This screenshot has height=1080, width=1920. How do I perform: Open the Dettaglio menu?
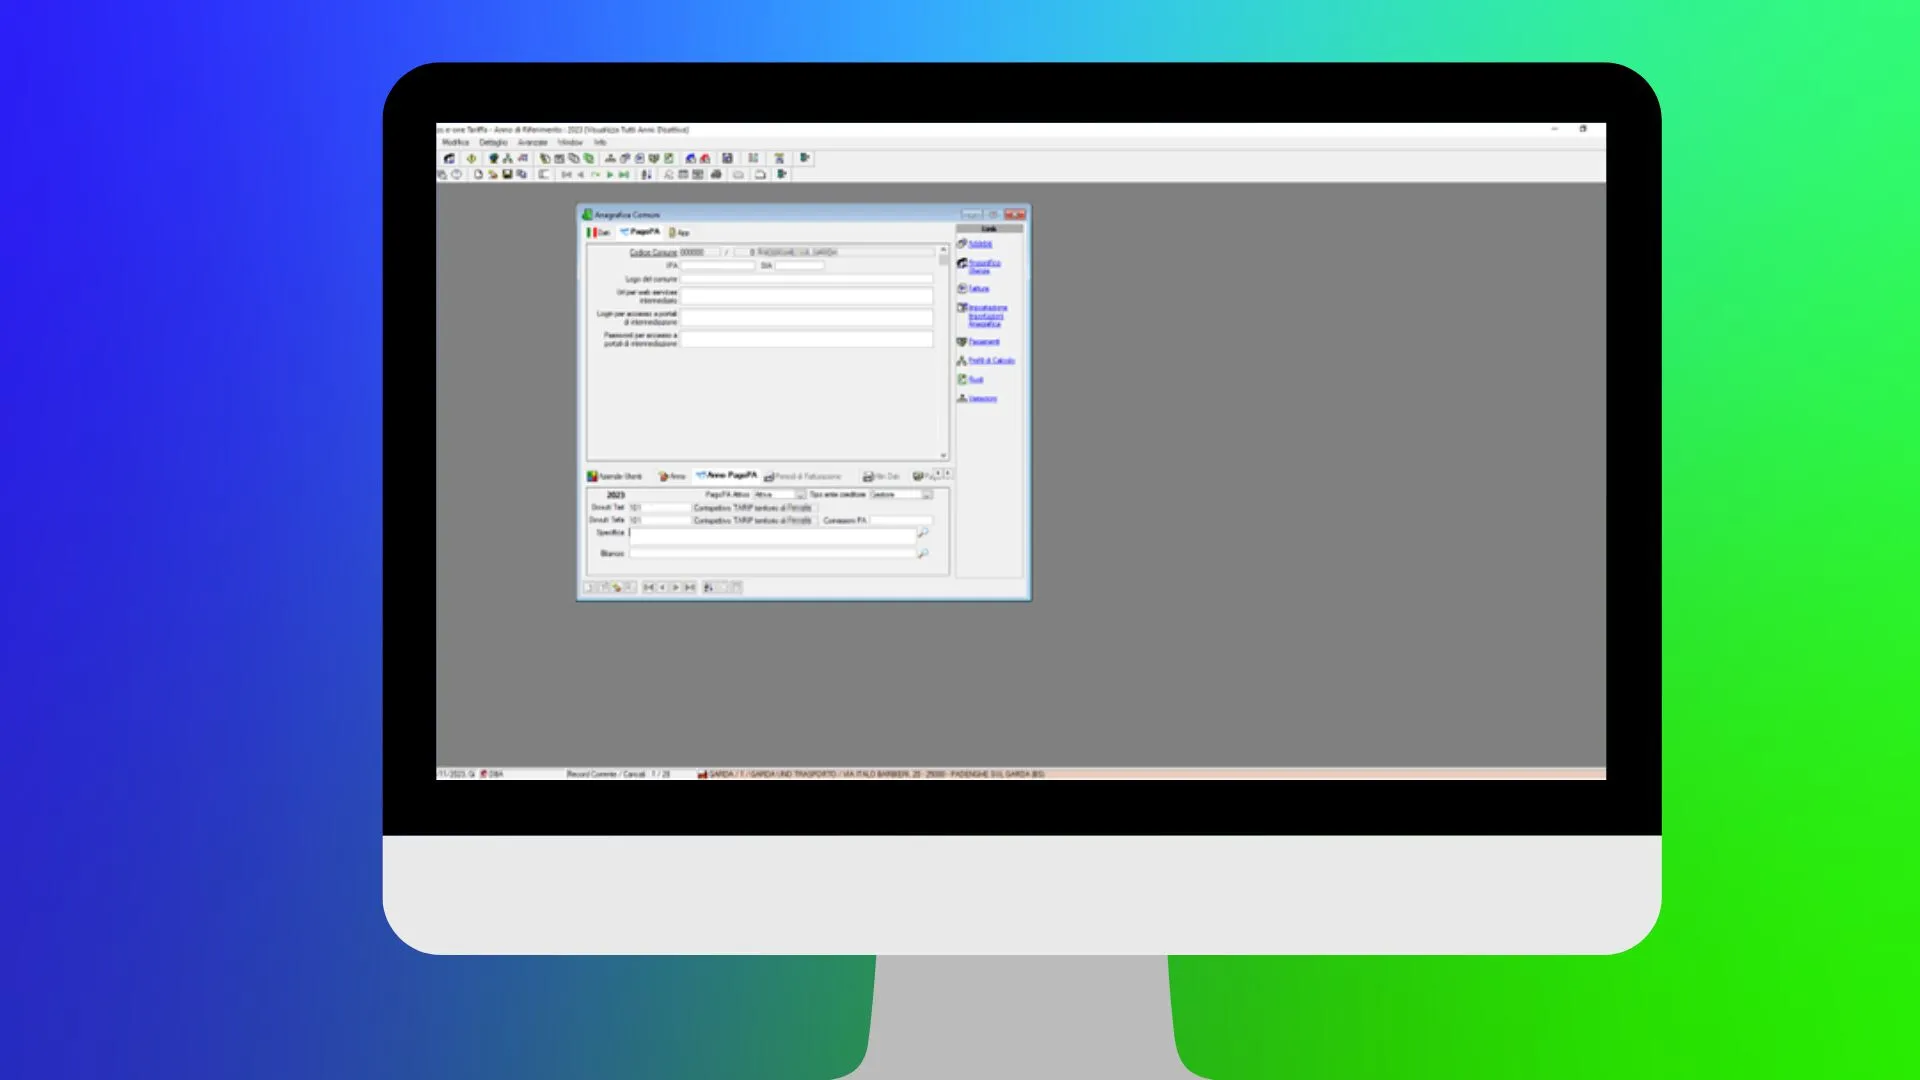click(x=493, y=143)
